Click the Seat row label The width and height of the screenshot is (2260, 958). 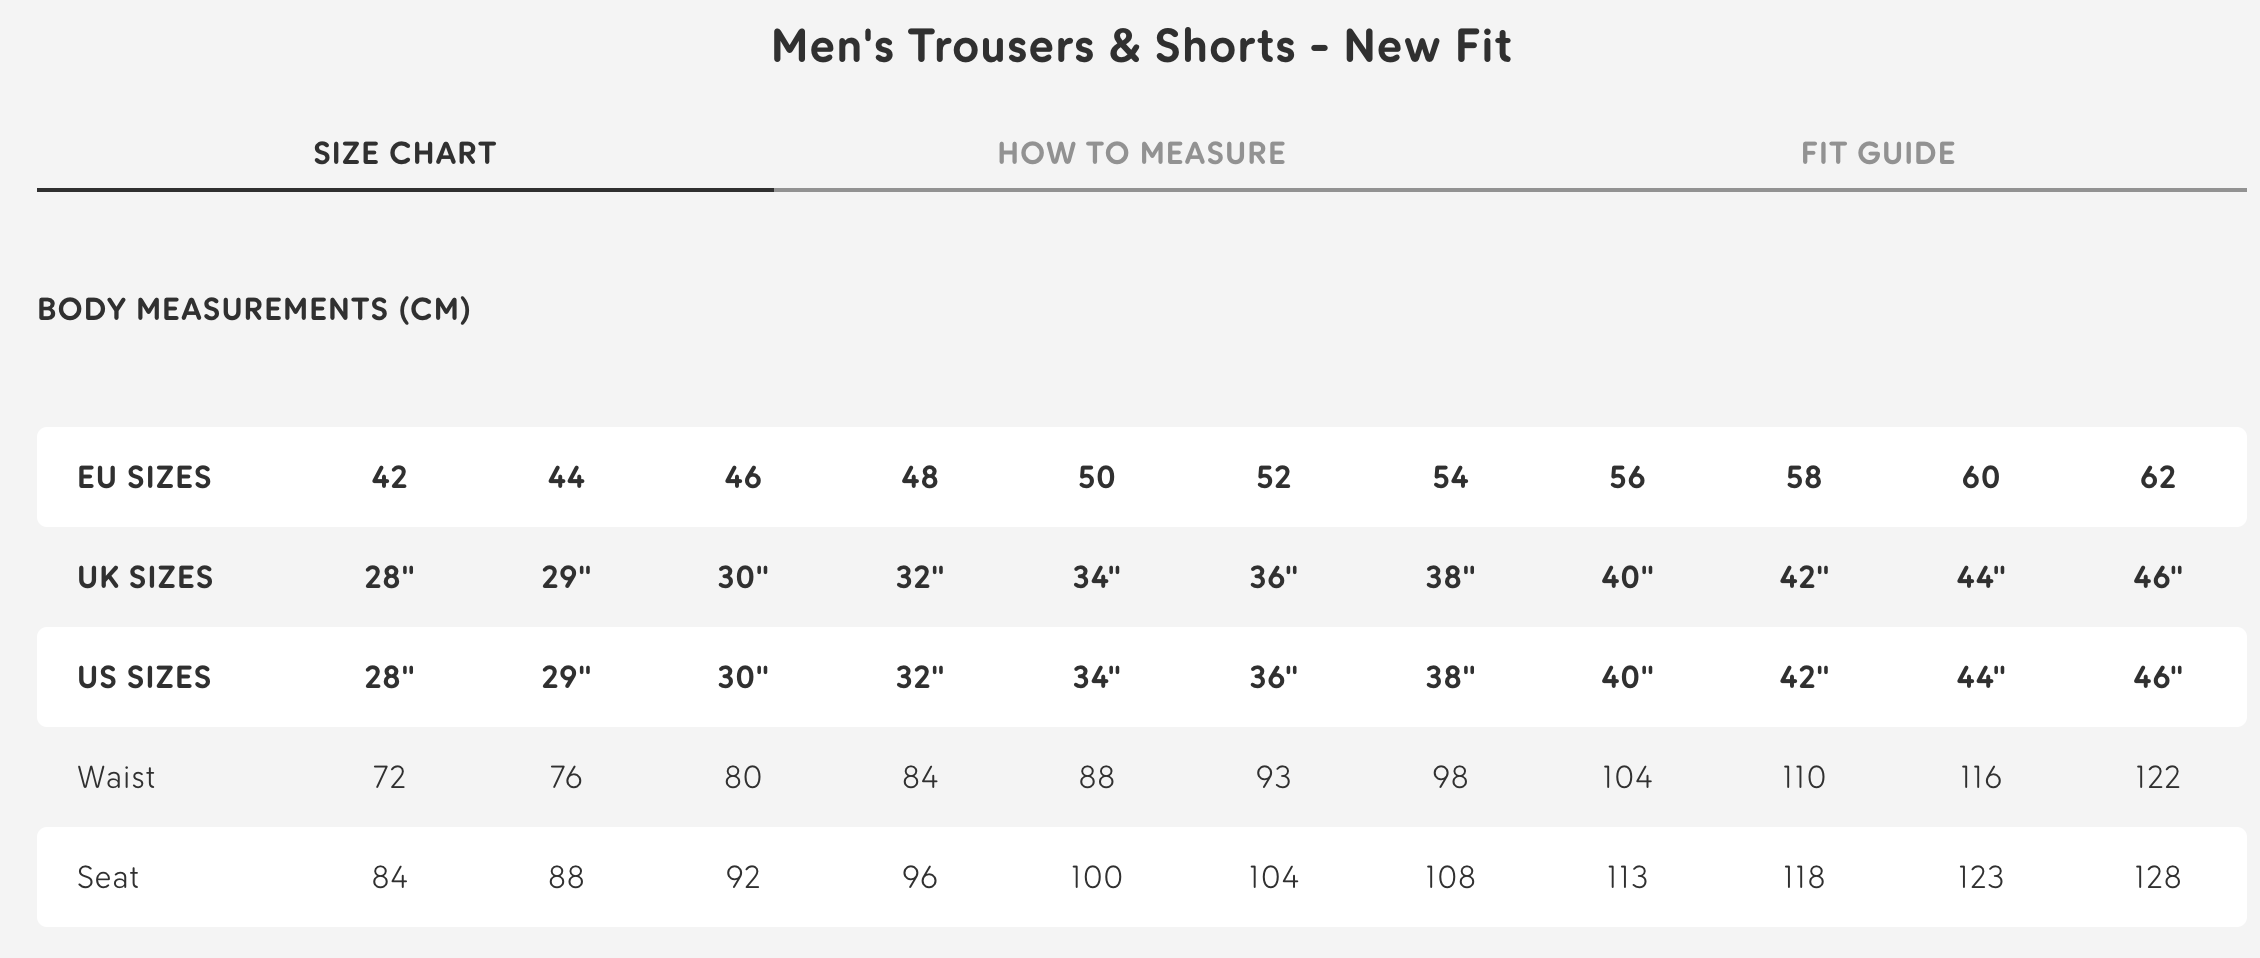coord(108,877)
